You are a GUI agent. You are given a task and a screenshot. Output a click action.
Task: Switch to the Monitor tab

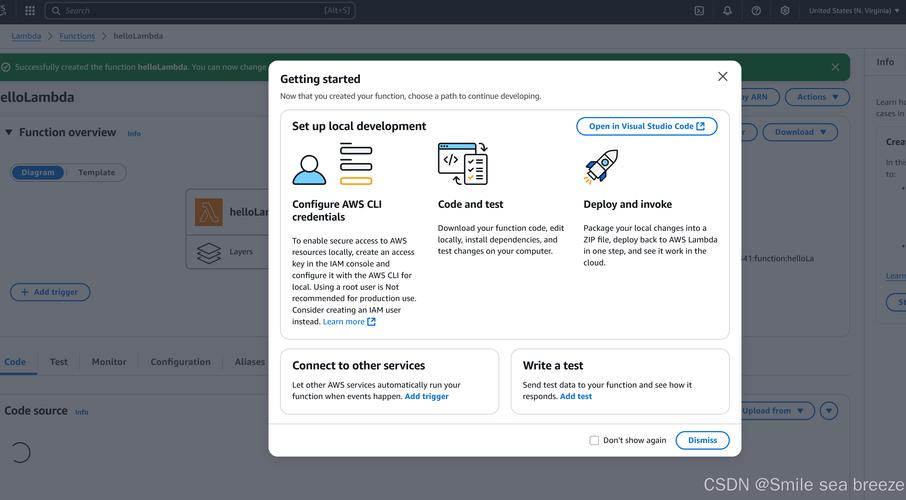109,362
